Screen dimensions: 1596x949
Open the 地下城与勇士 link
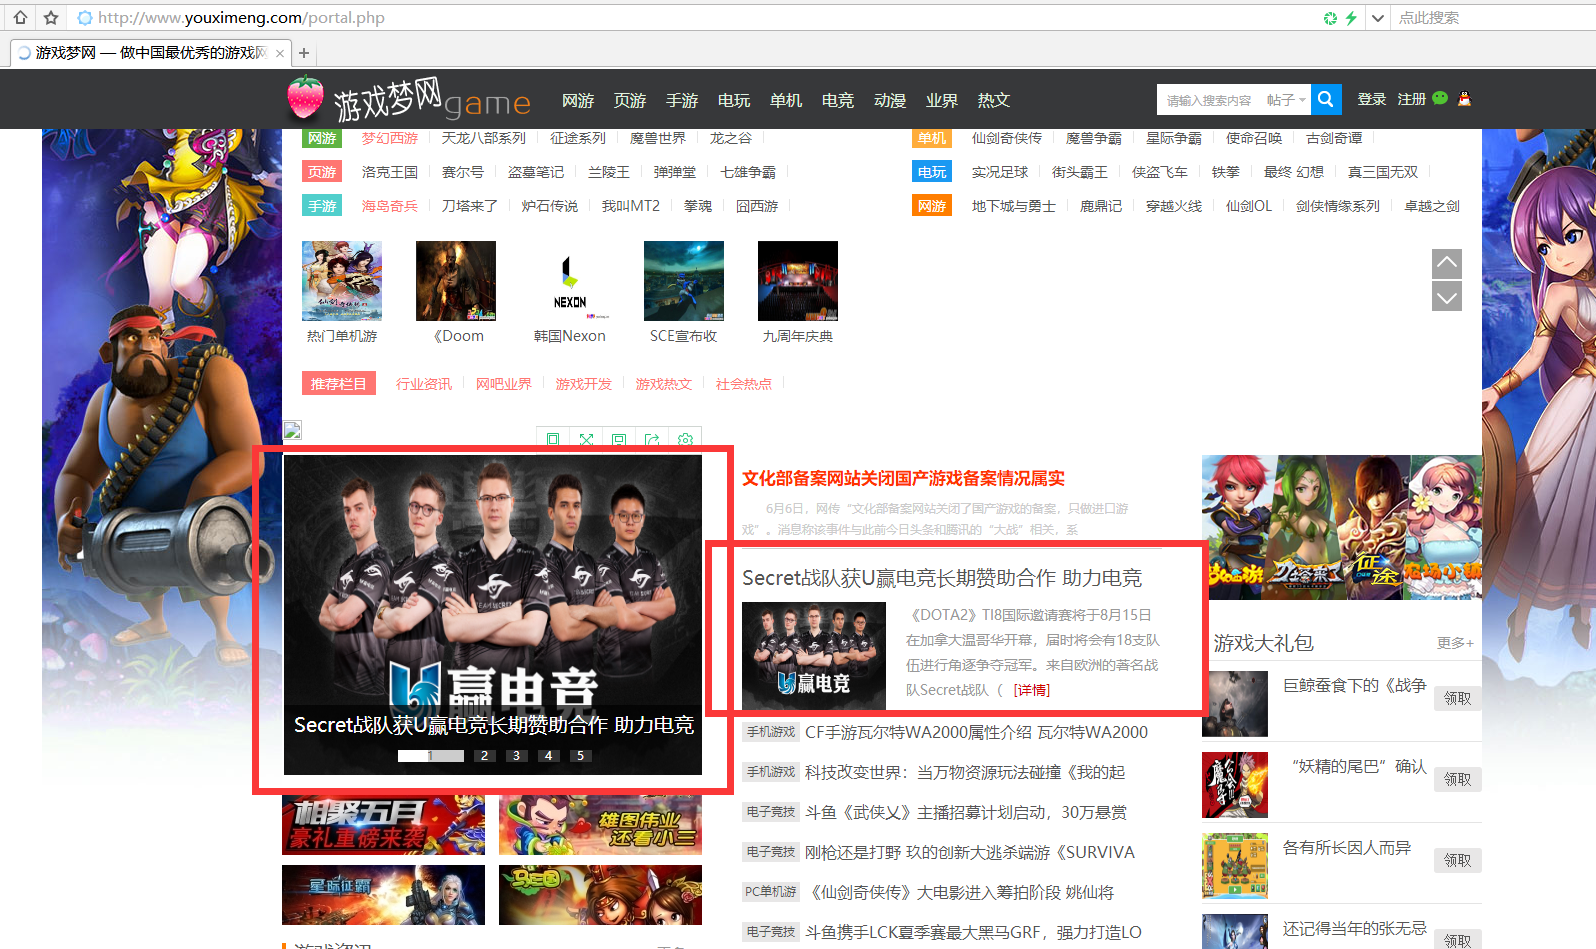1013,206
